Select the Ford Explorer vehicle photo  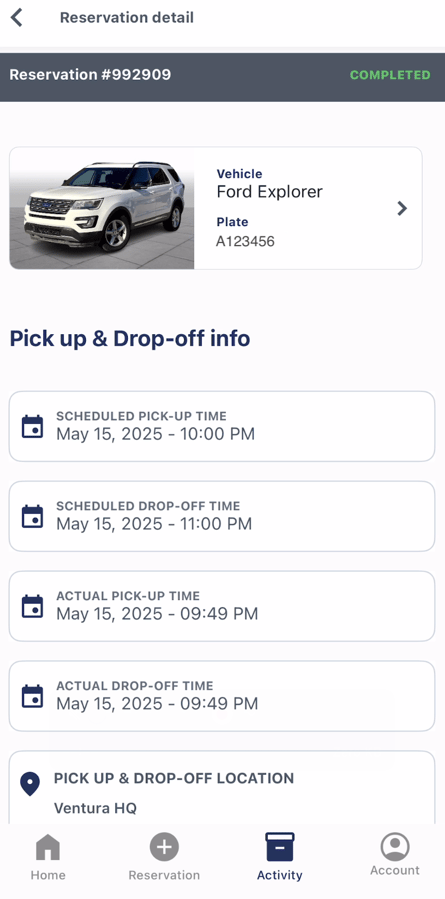point(102,208)
